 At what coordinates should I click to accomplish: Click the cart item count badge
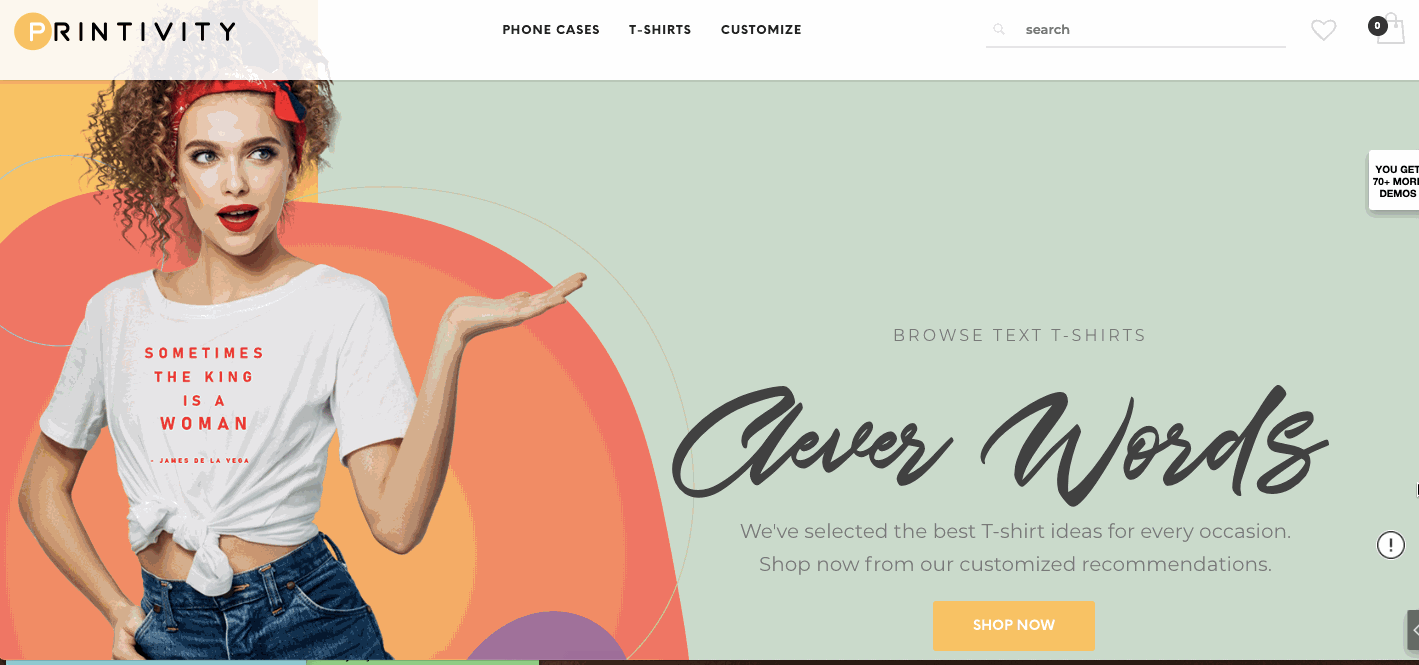click(1378, 26)
